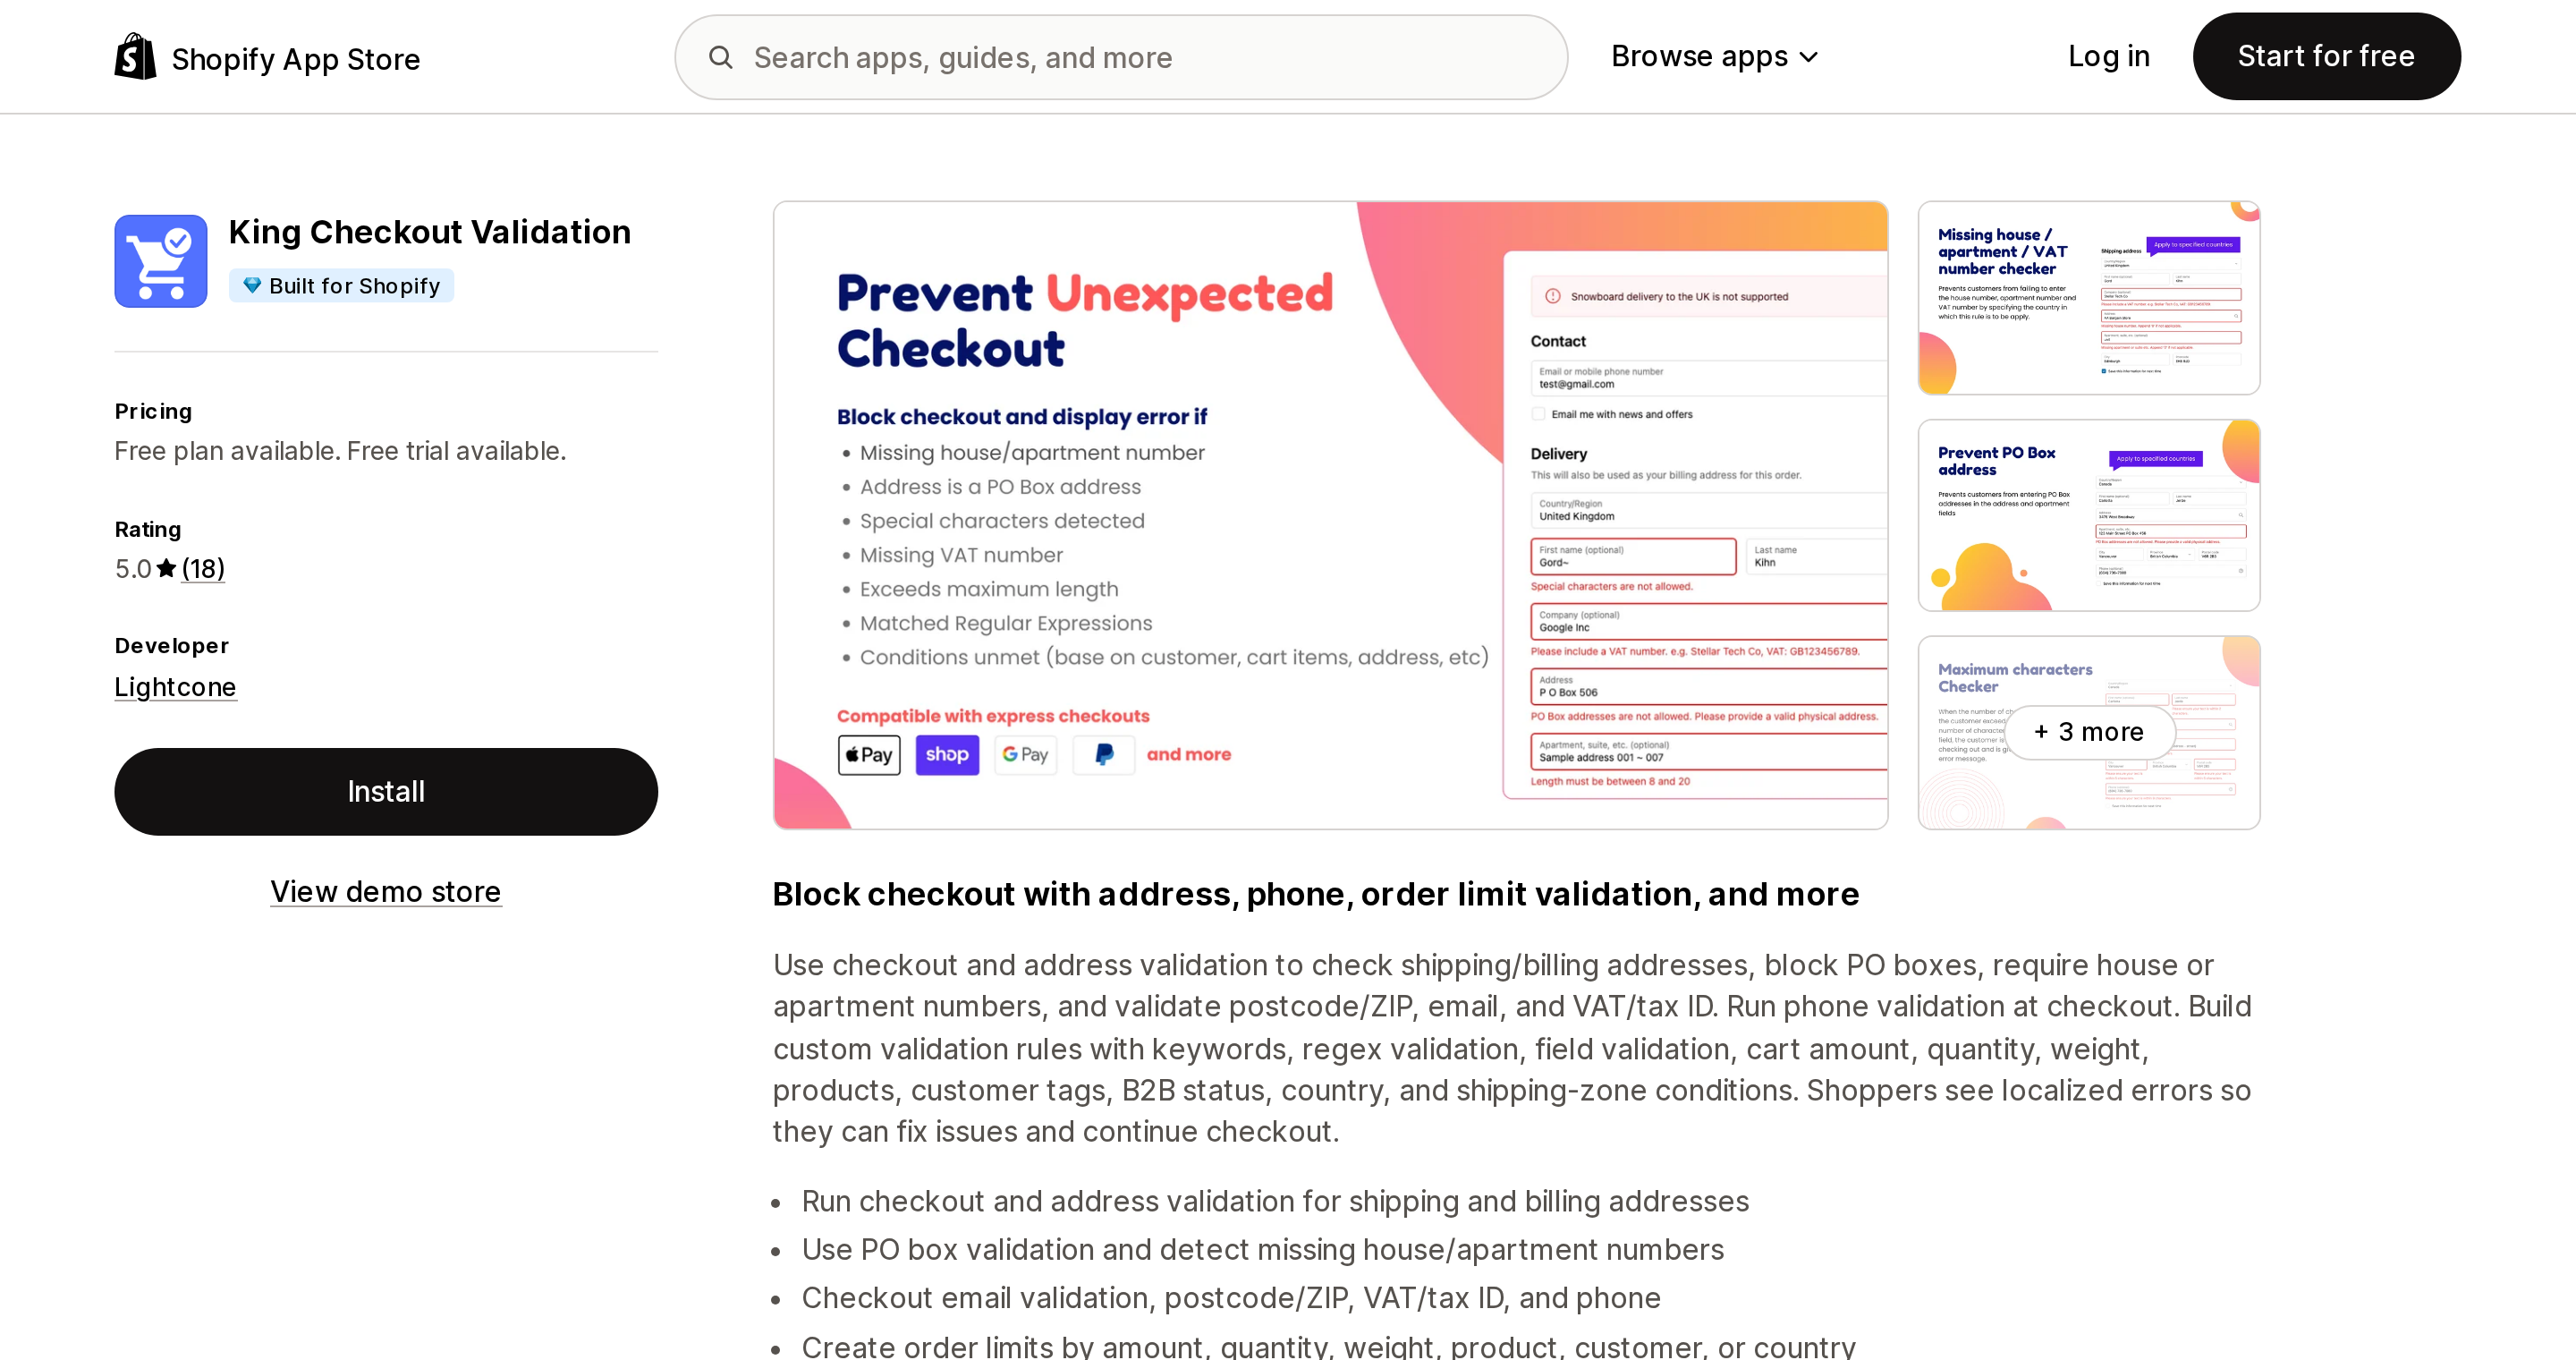This screenshot has width=2576, height=1360.
Task: Click the PayPal logo in the banner
Action: 1104,755
